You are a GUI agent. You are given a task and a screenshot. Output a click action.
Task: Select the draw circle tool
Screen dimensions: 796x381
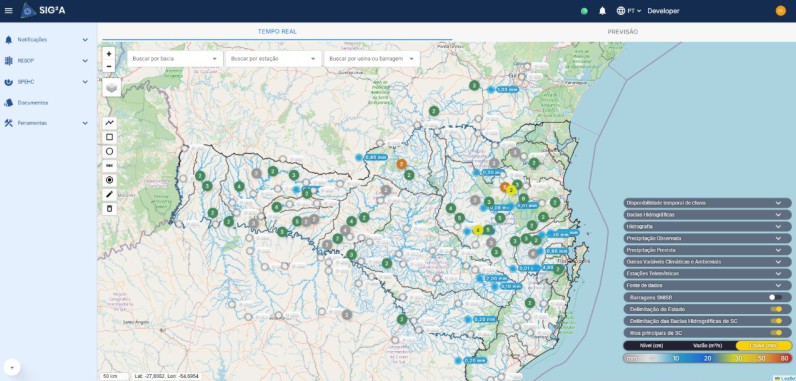pos(109,151)
